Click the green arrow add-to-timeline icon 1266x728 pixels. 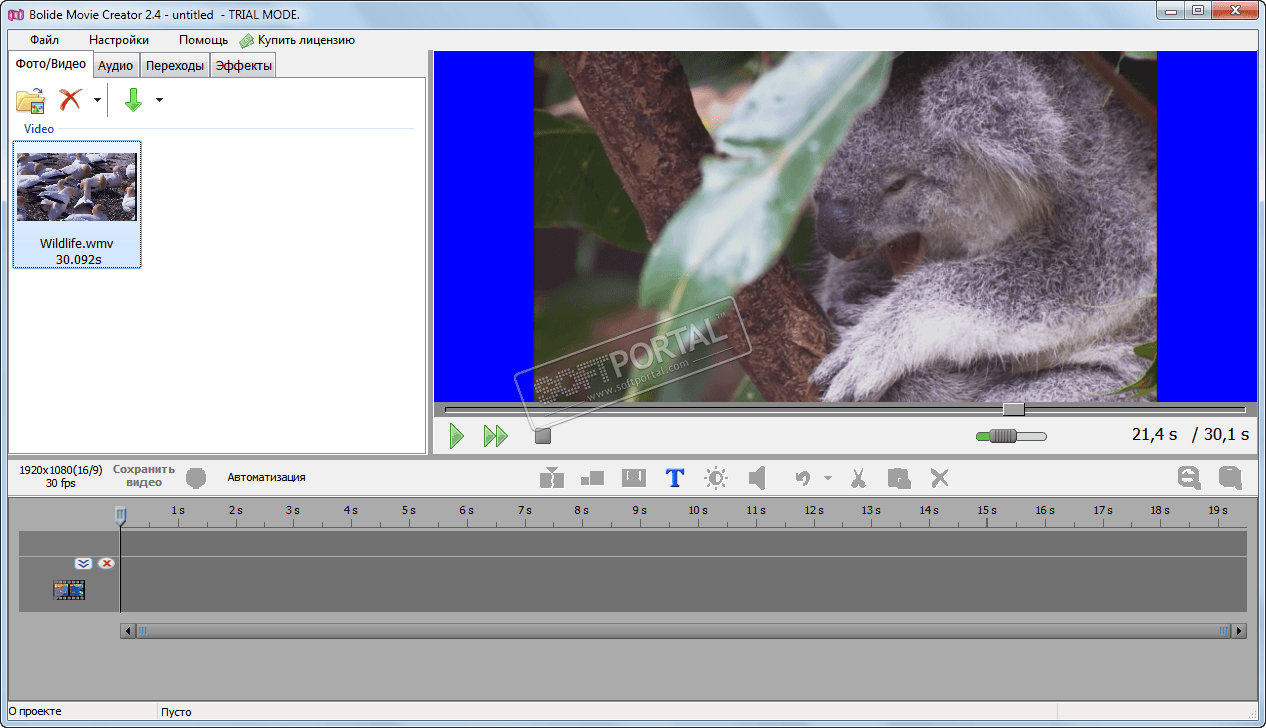pyautogui.click(x=133, y=100)
